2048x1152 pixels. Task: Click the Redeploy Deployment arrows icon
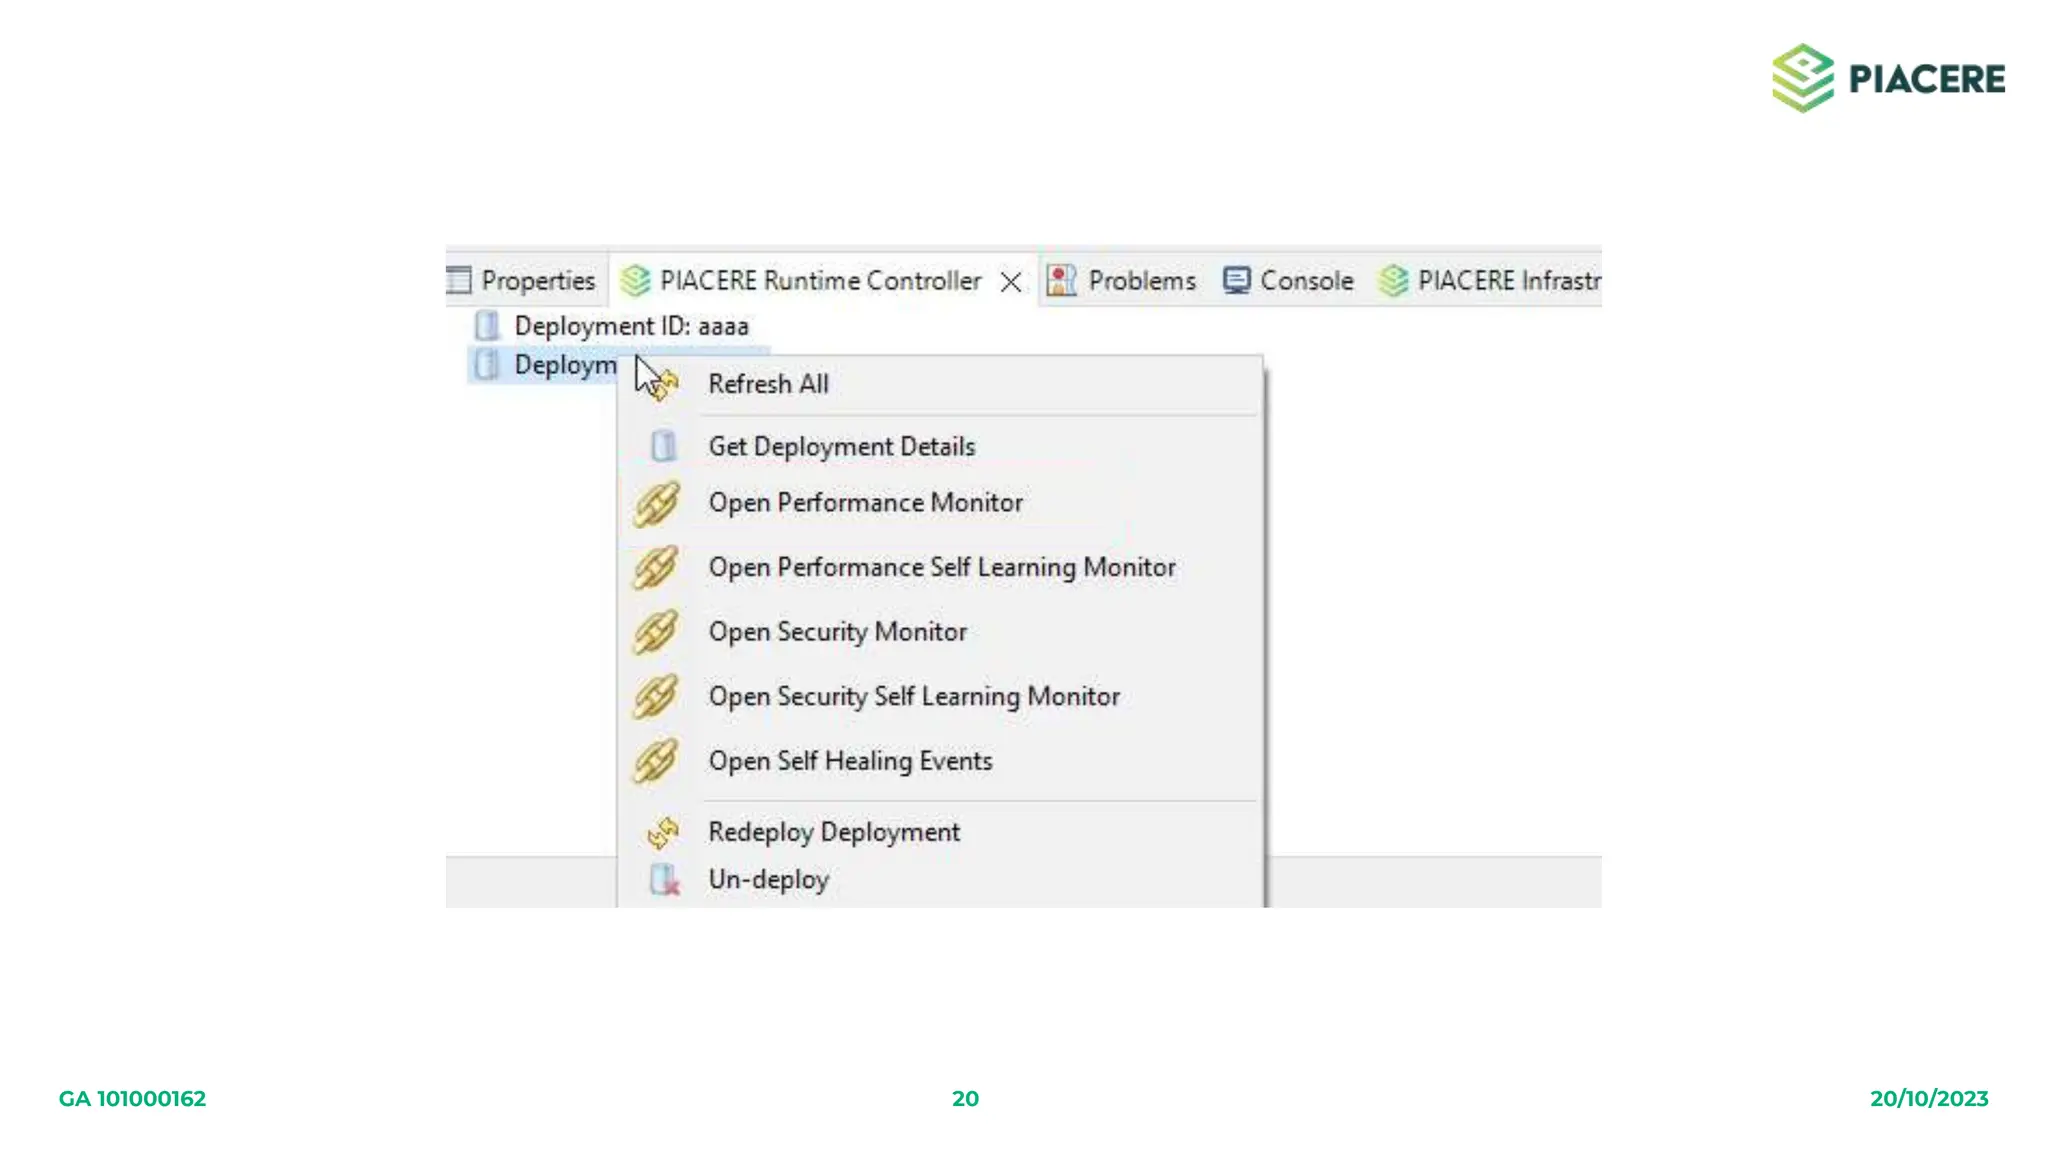663,832
